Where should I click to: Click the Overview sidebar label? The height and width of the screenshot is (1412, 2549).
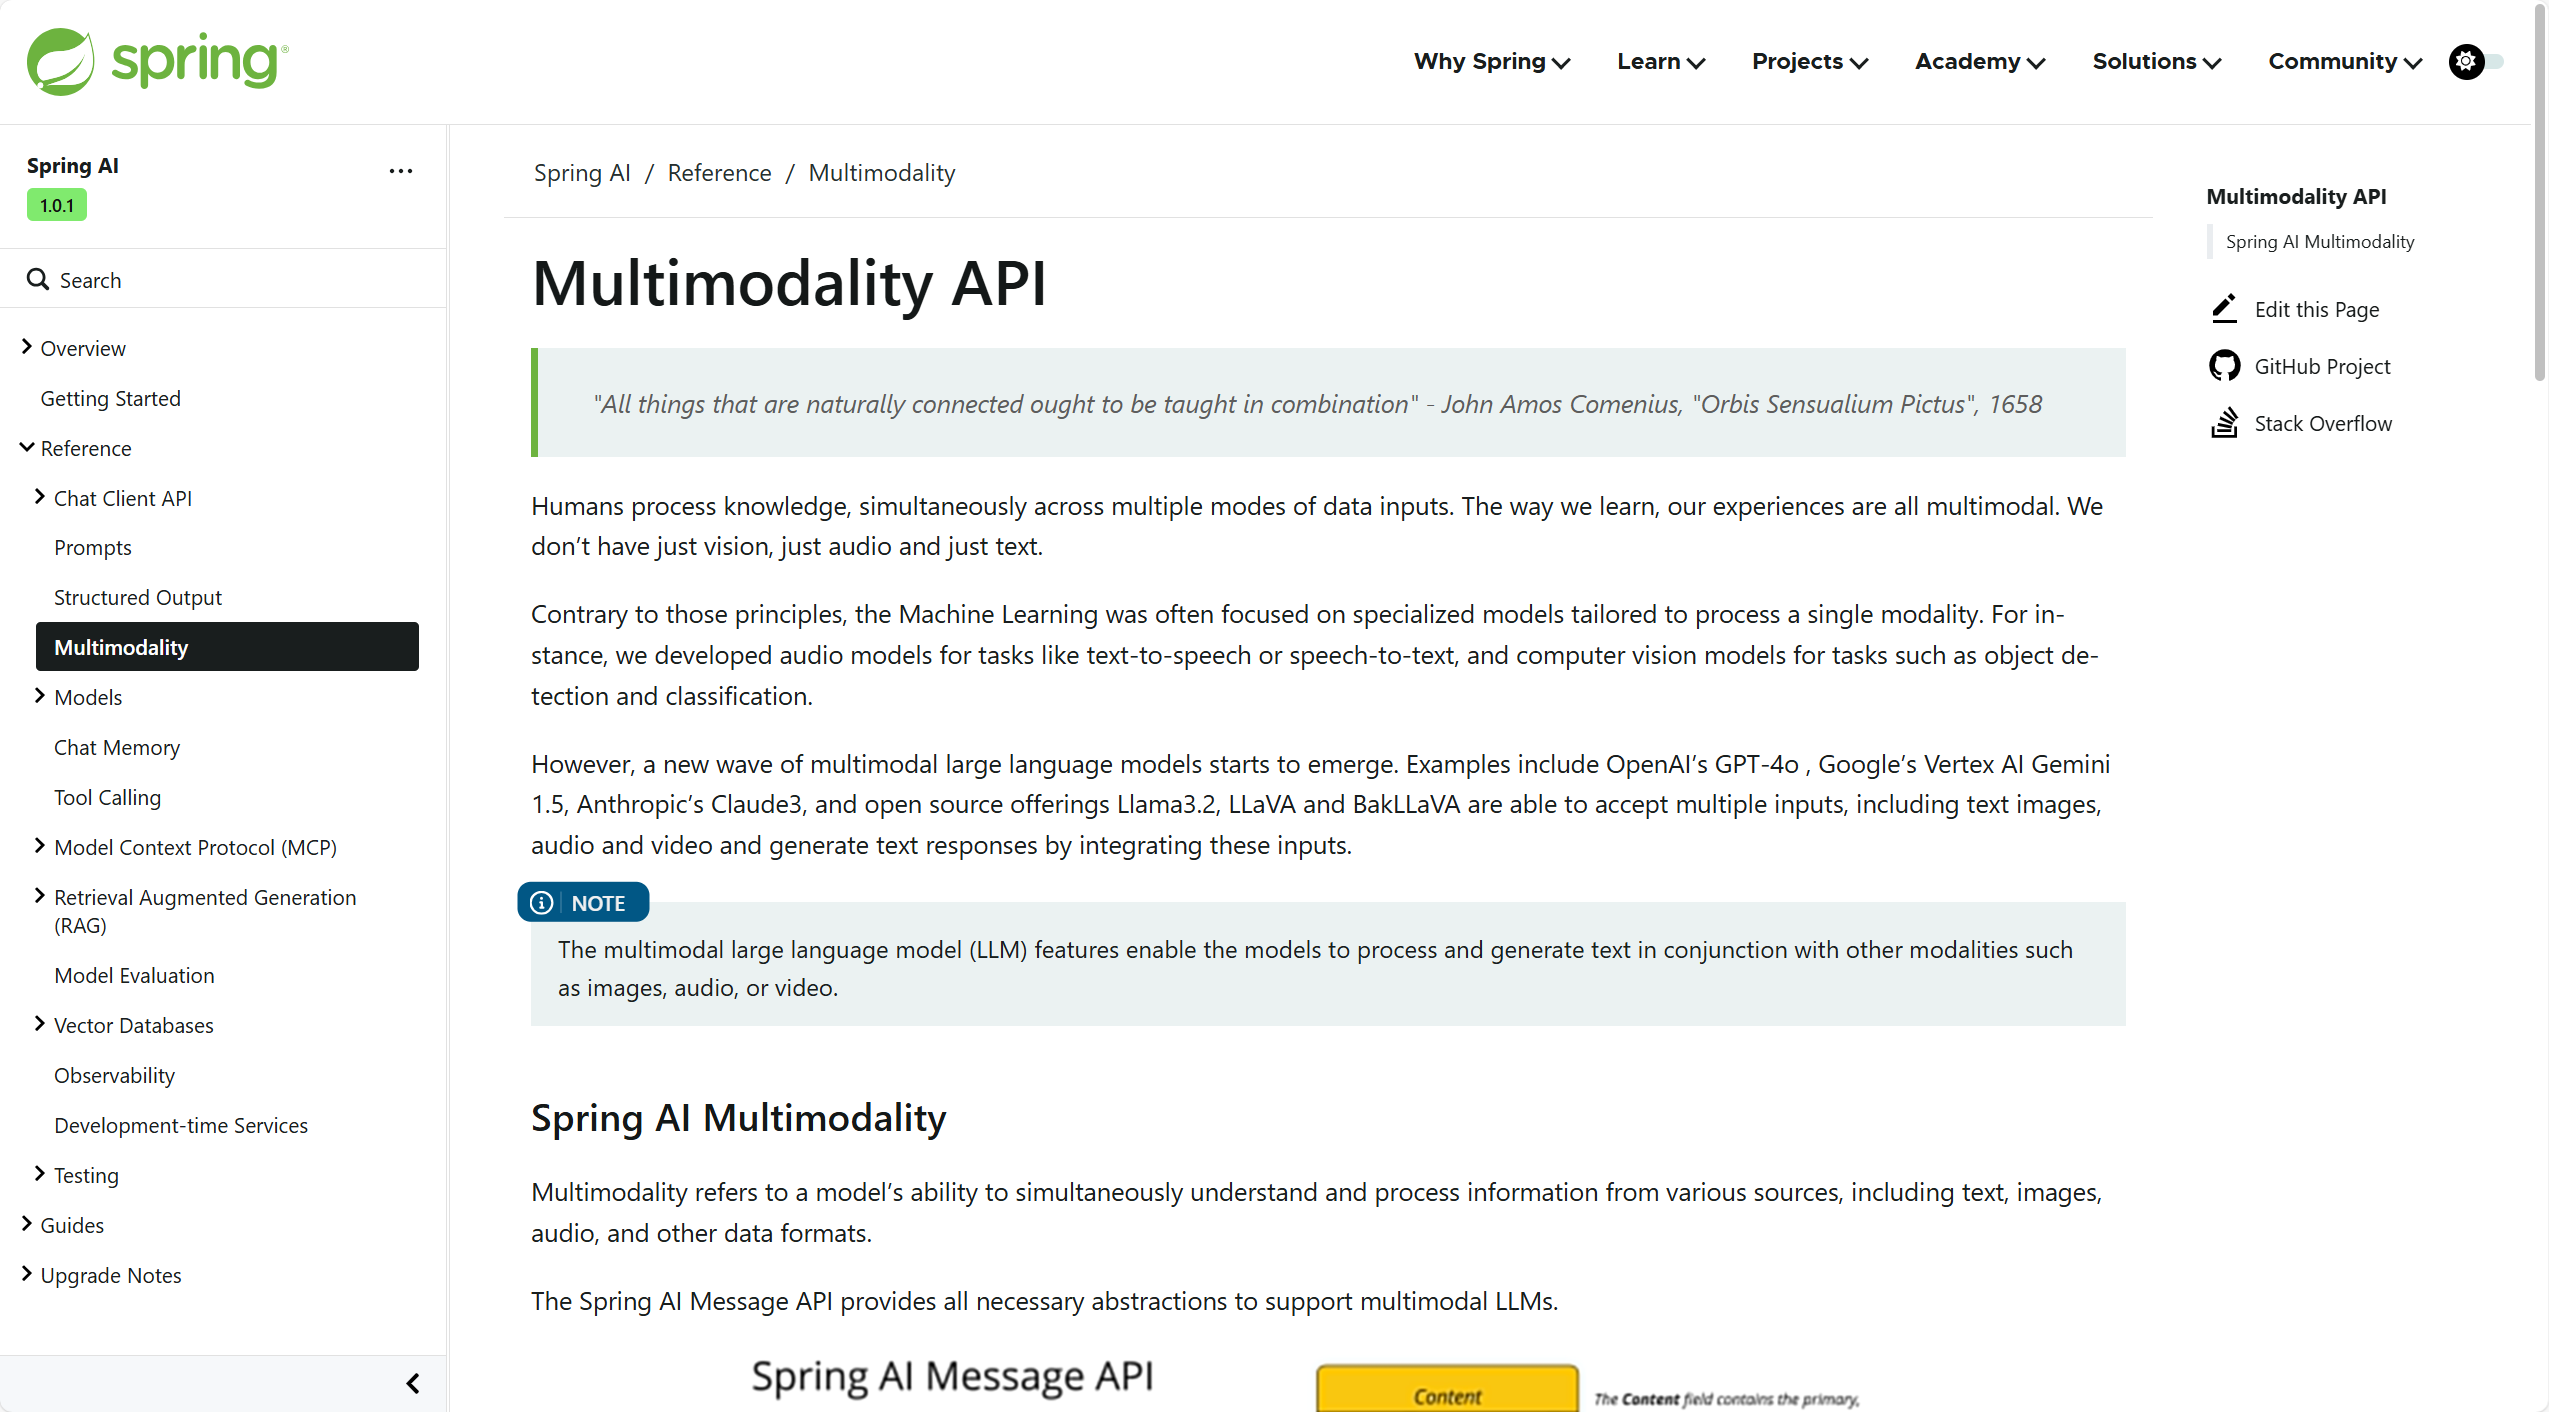[x=83, y=348]
